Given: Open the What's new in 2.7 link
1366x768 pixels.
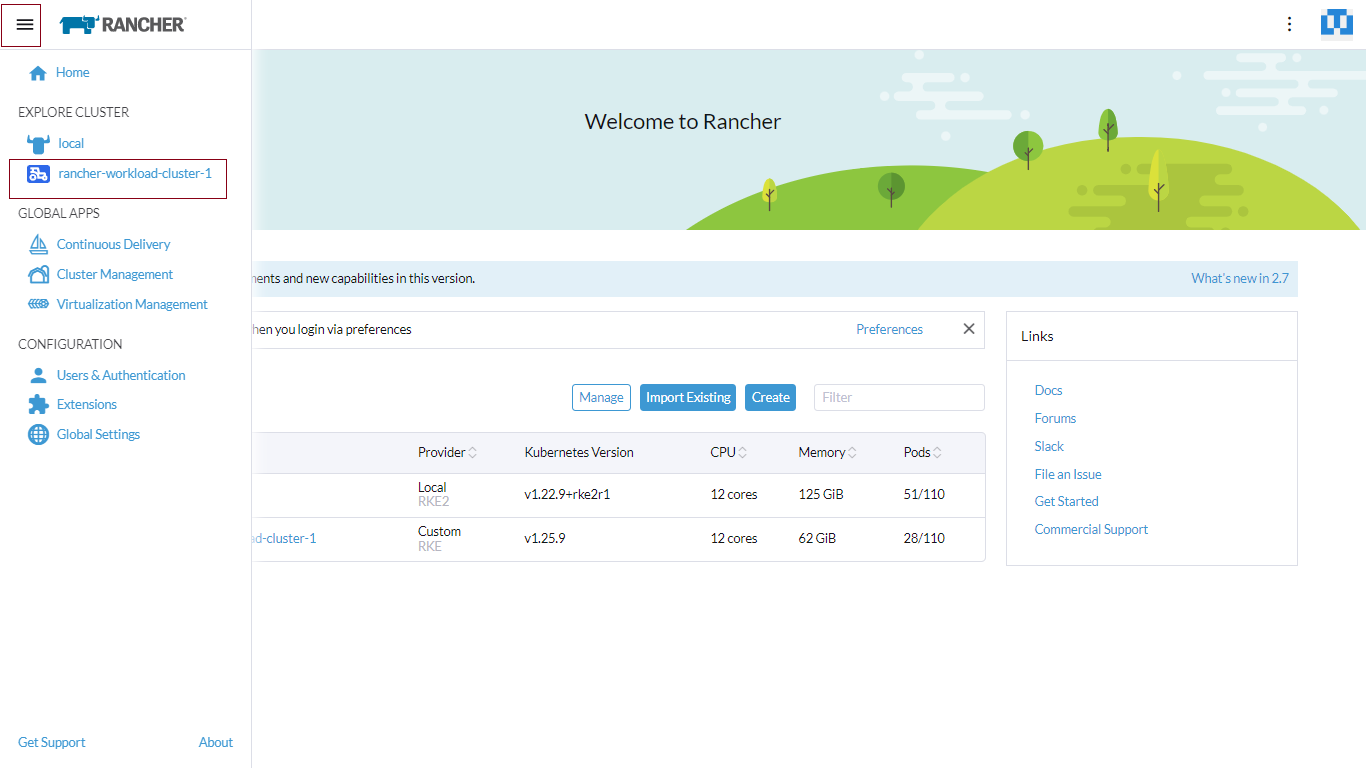Looking at the screenshot, I should (x=1240, y=278).
